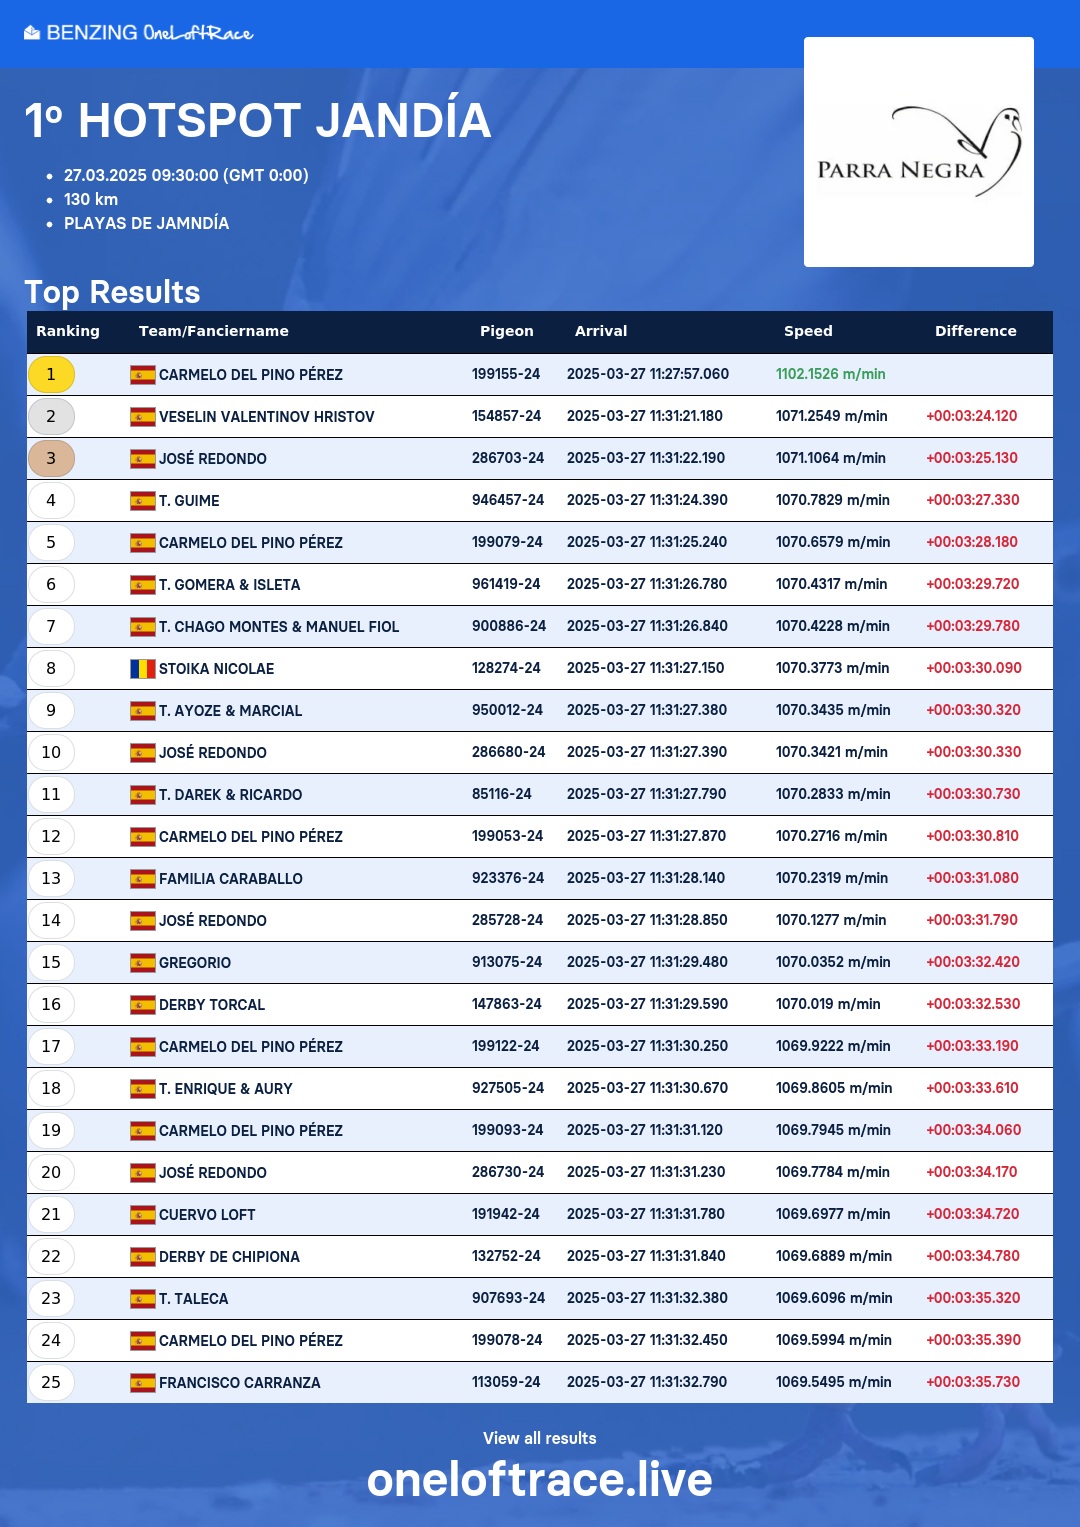This screenshot has width=1080, height=1527.
Task: Click the silver rank 2 badge
Action: tap(51, 417)
